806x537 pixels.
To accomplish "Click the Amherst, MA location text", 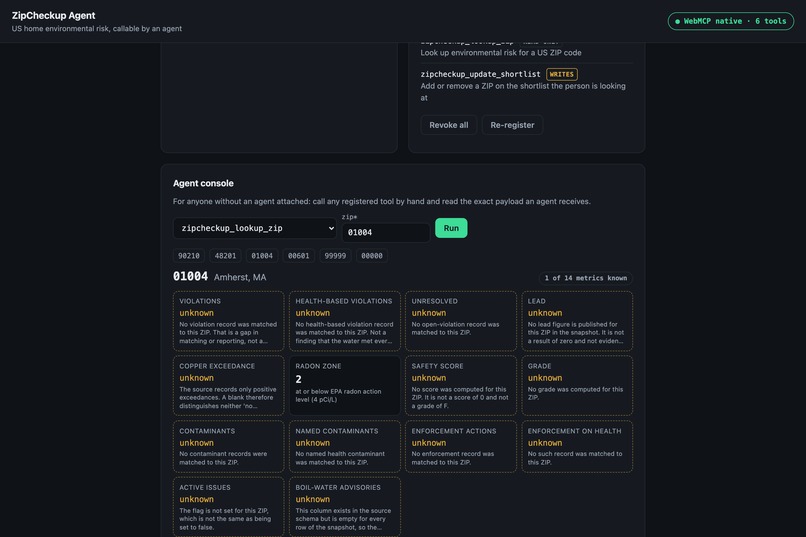I will [x=240, y=277].
